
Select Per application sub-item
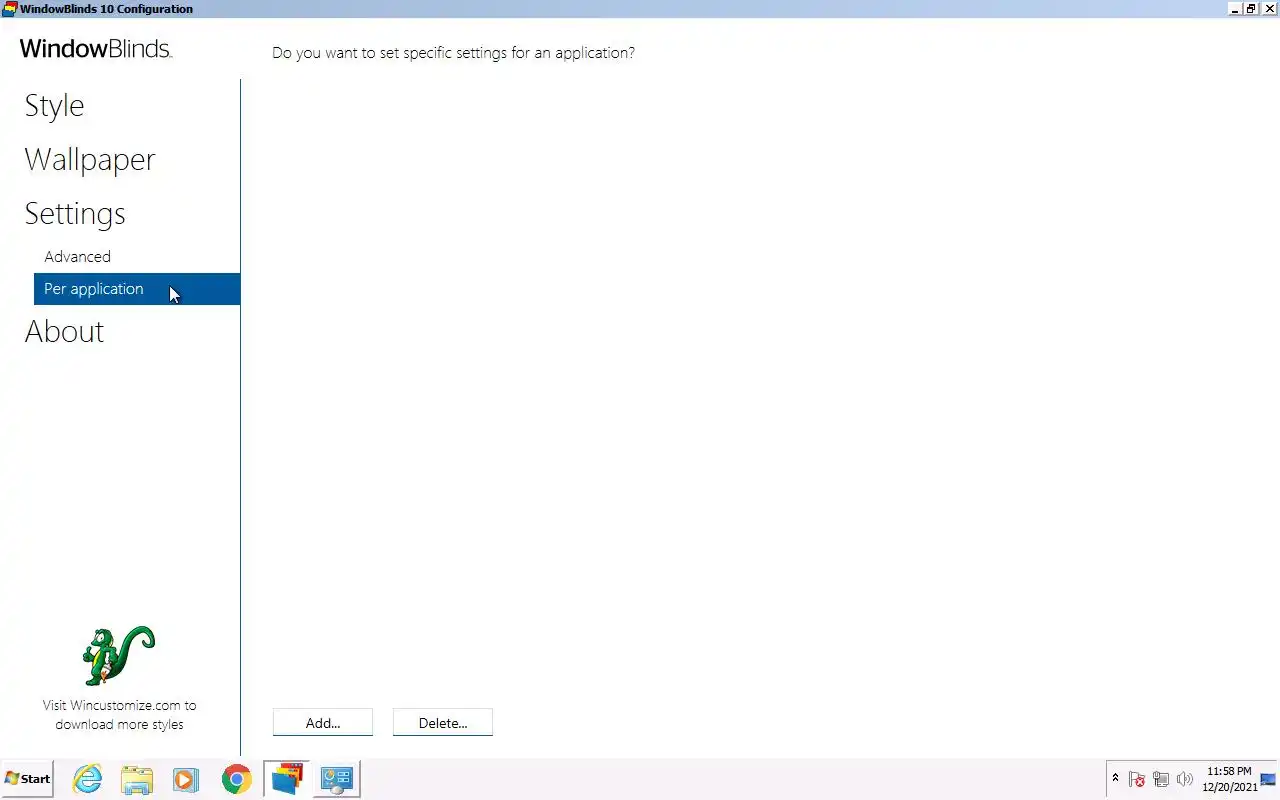point(137,289)
